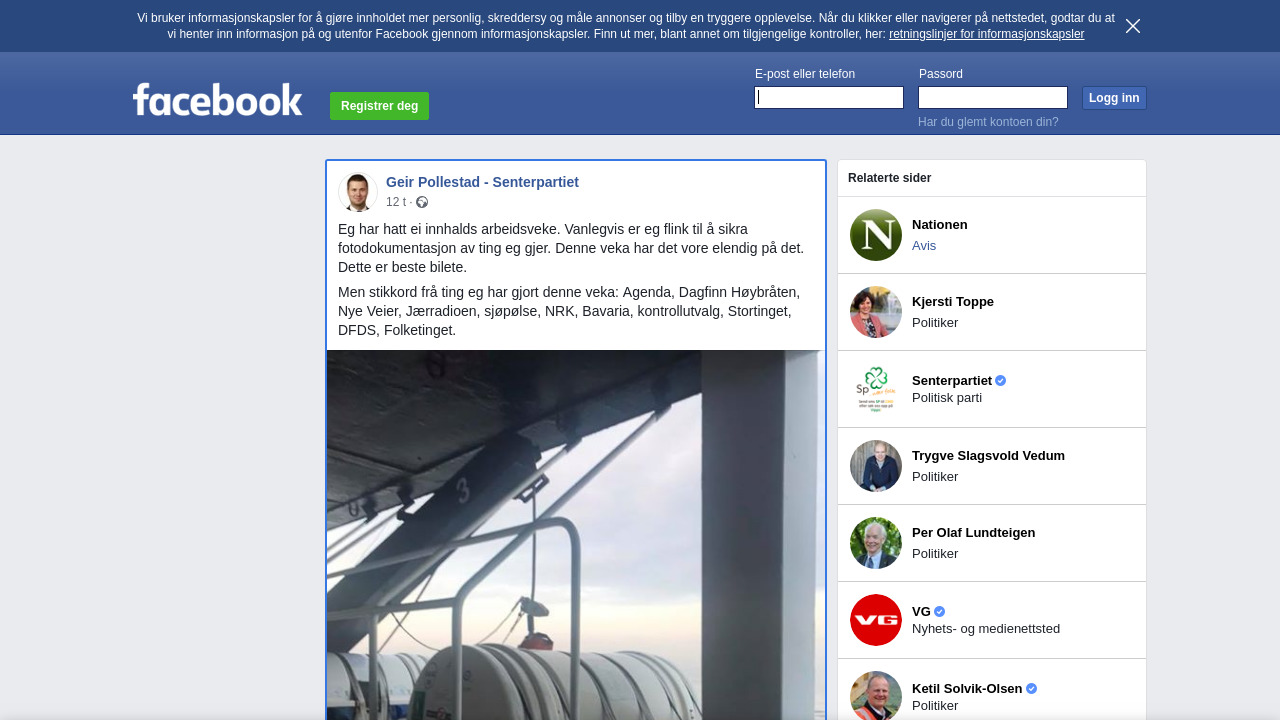Screen dimensions: 1280x720
Task: Click Per Olaf Lundteigen's profile picture
Action: tap(876, 543)
